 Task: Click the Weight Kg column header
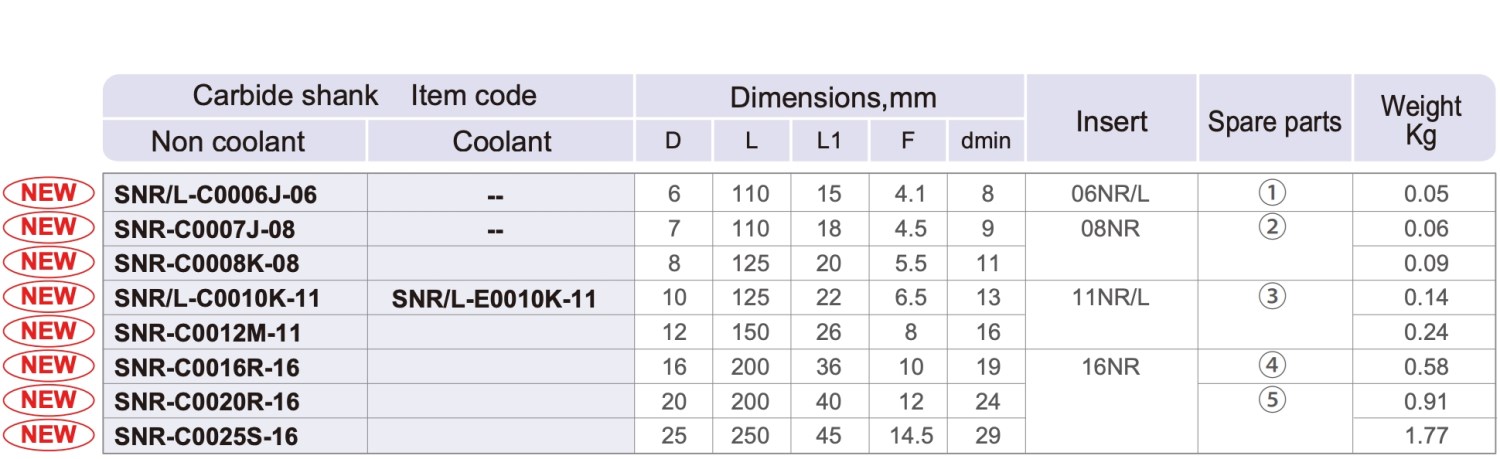tap(1421, 120)
